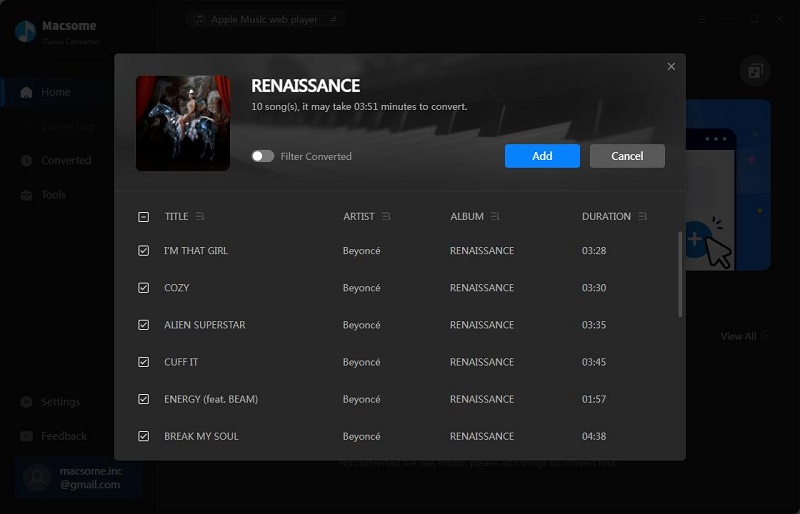Click the Tools briefcase icon in sidebar
The image size is (800, 514).
click(x=27, y=195)
